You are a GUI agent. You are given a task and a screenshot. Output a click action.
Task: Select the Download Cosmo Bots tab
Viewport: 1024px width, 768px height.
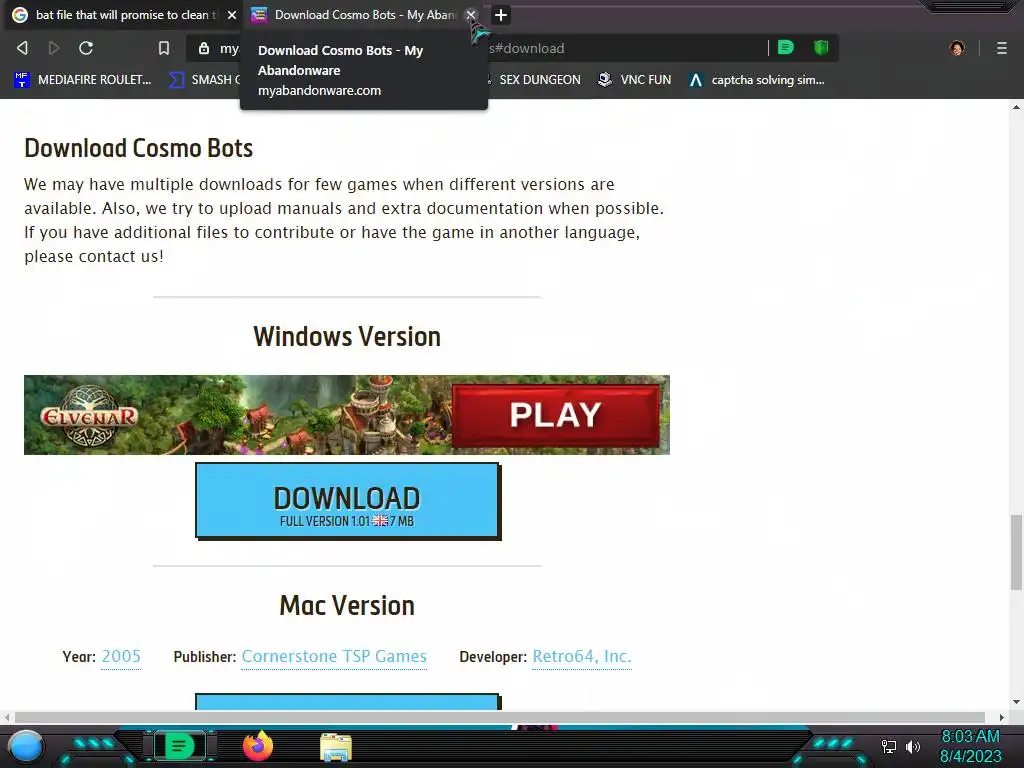pos(362,14)
